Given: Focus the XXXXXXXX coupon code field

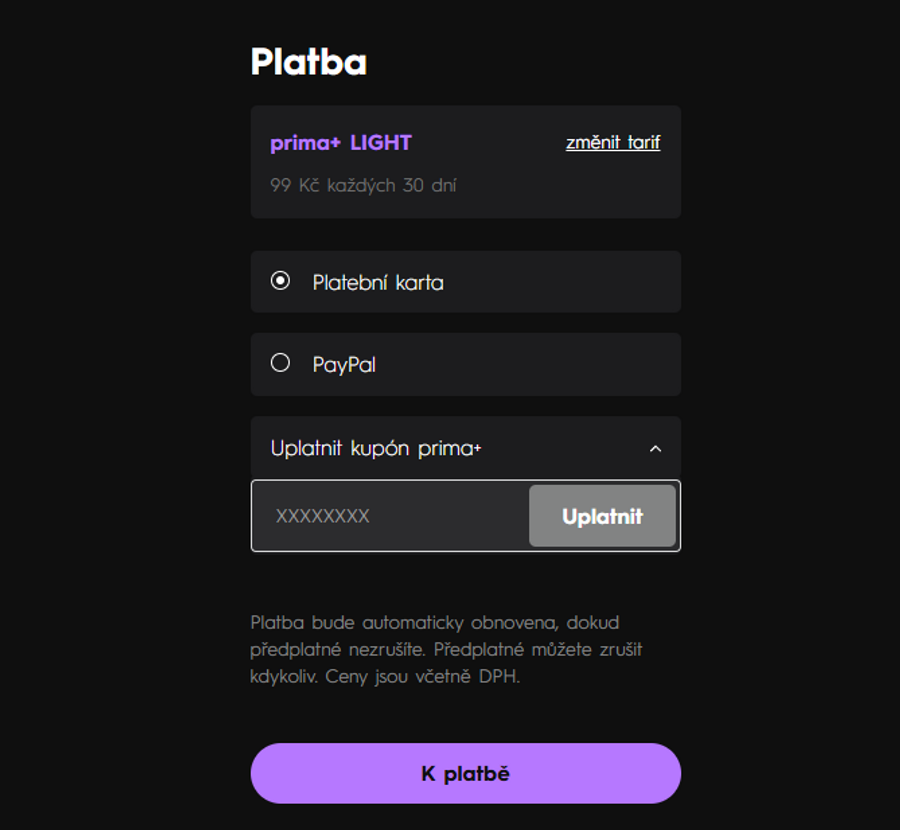Looking at the screenshot, I should [390, 516].
